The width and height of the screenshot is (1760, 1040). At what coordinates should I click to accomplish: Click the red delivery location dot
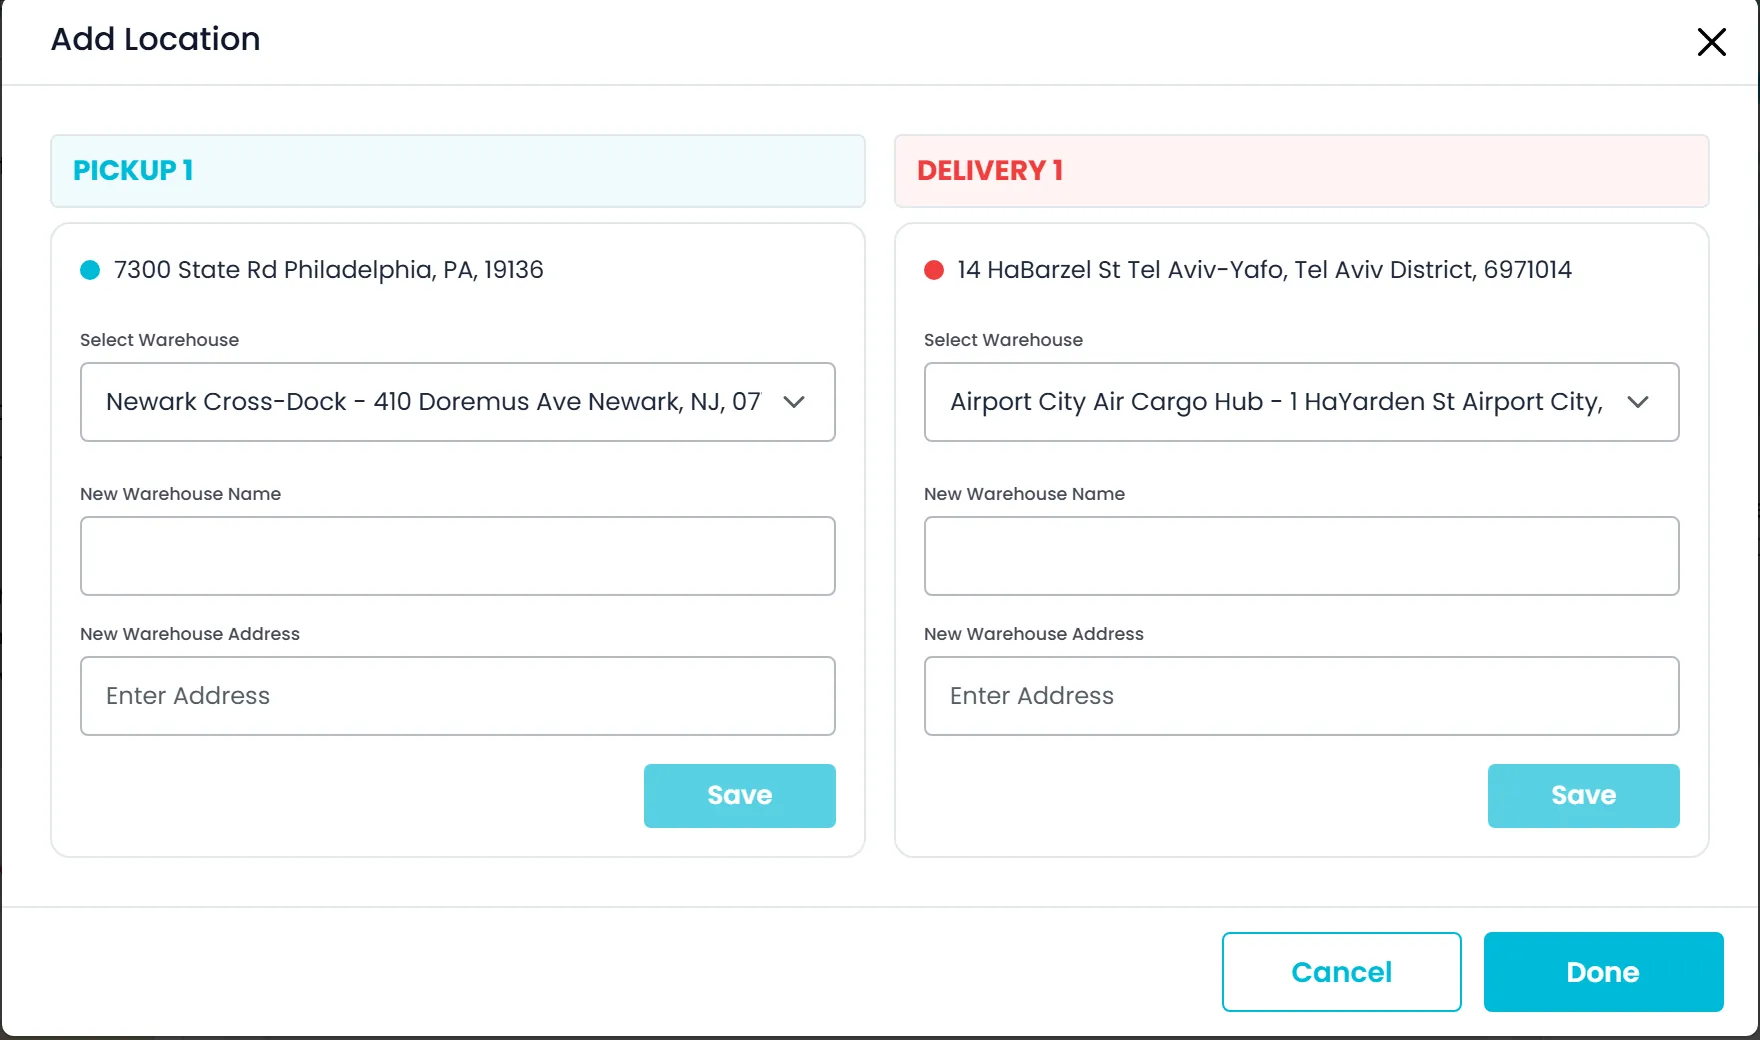click(934, 270)
